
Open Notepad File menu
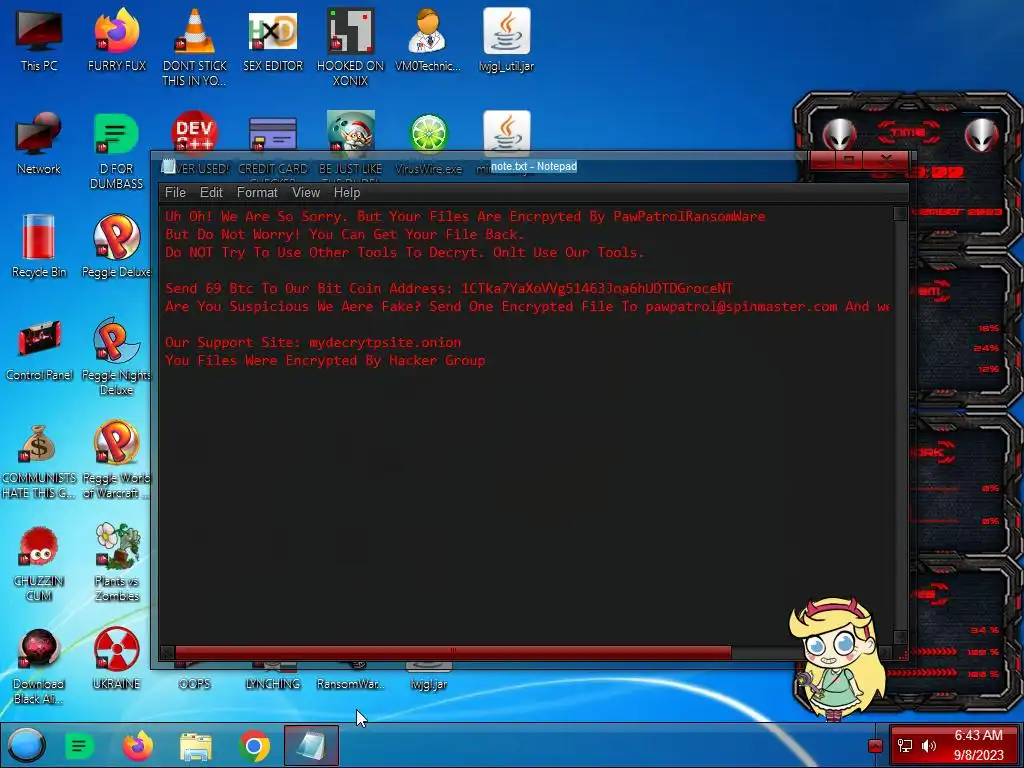click(175, 193)
